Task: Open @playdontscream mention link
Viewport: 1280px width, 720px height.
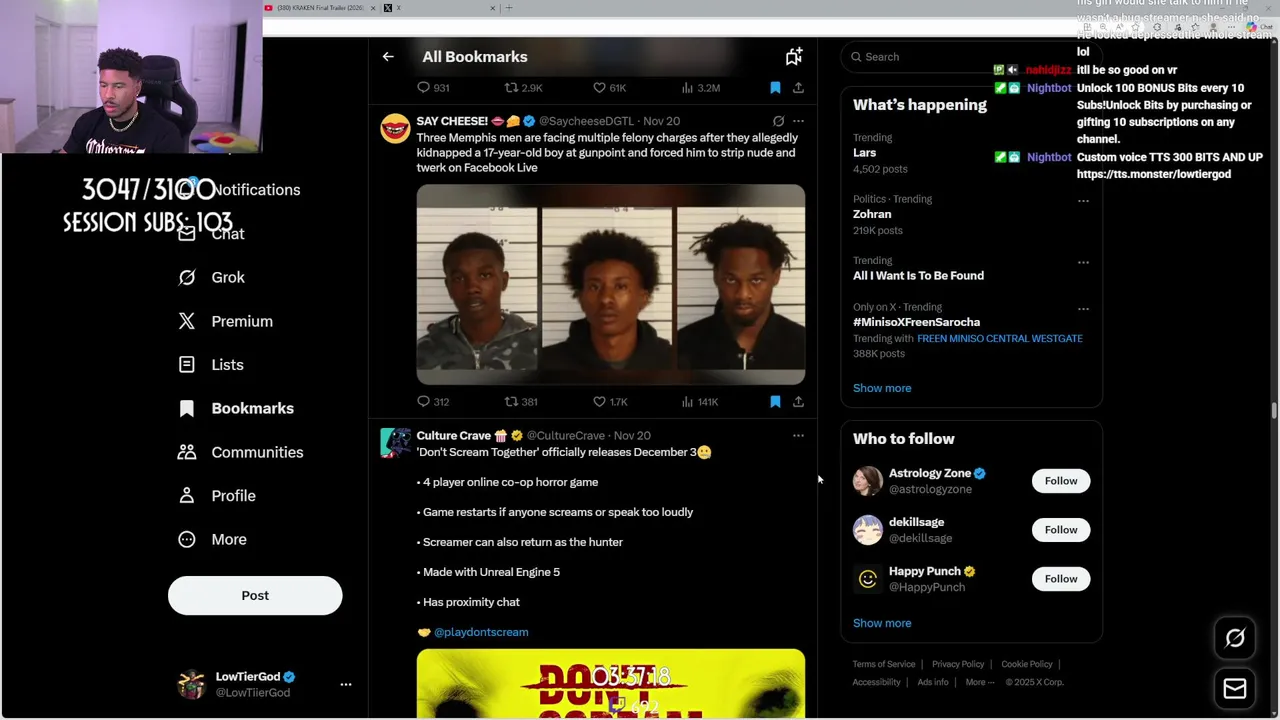Action: pos(481,632)
